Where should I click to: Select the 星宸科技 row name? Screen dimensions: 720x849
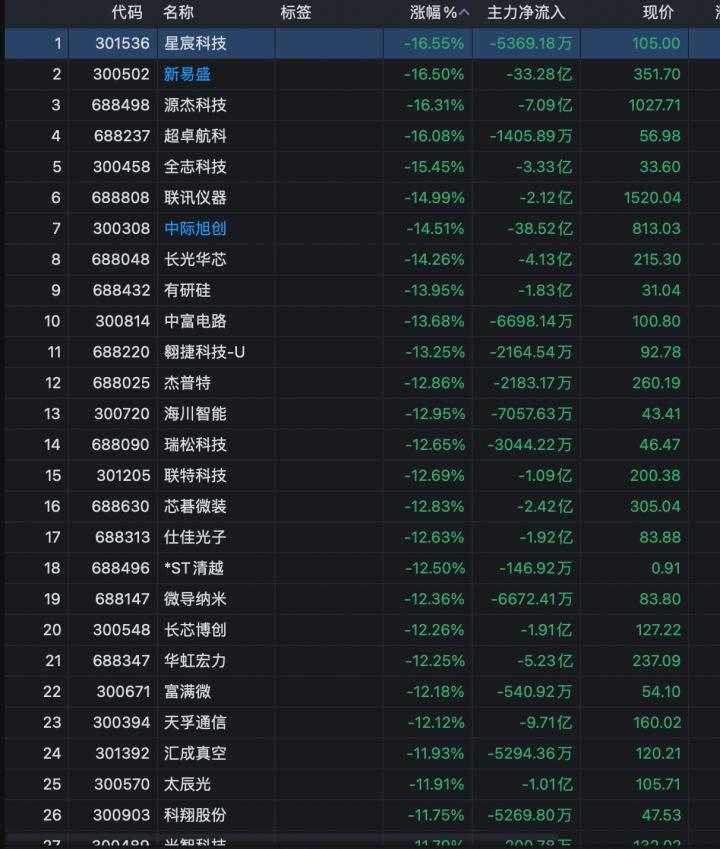[x=195, y=43]
